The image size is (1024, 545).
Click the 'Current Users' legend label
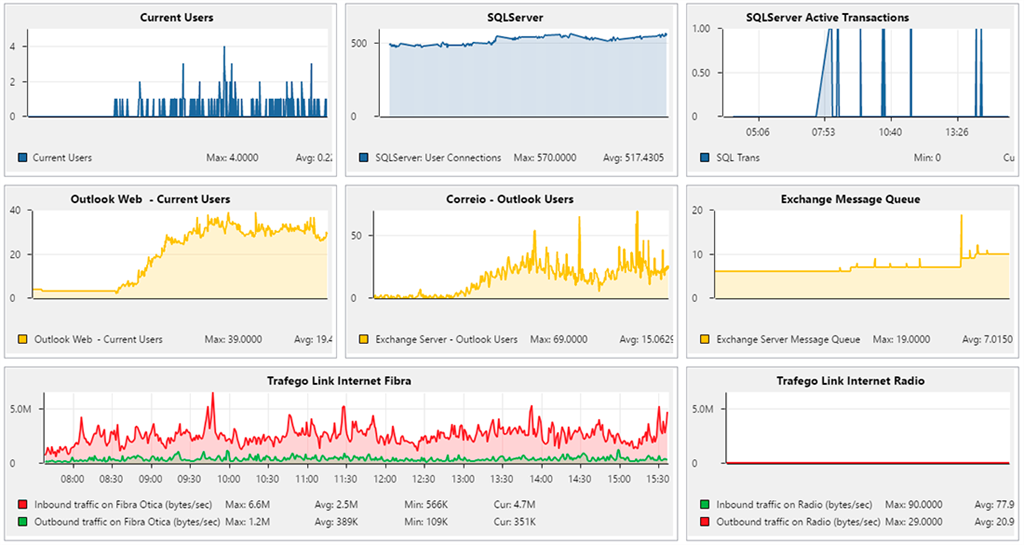pyautogui.click(x=62, y=157)
